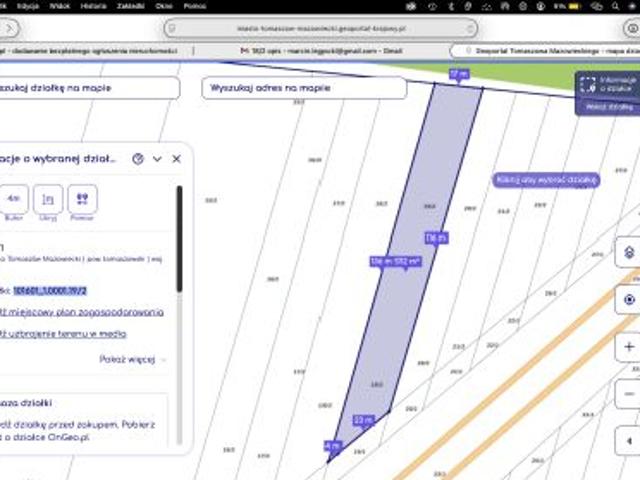
Task: Switch to the Gmail browser tab
Action: [x=322, y=51]
